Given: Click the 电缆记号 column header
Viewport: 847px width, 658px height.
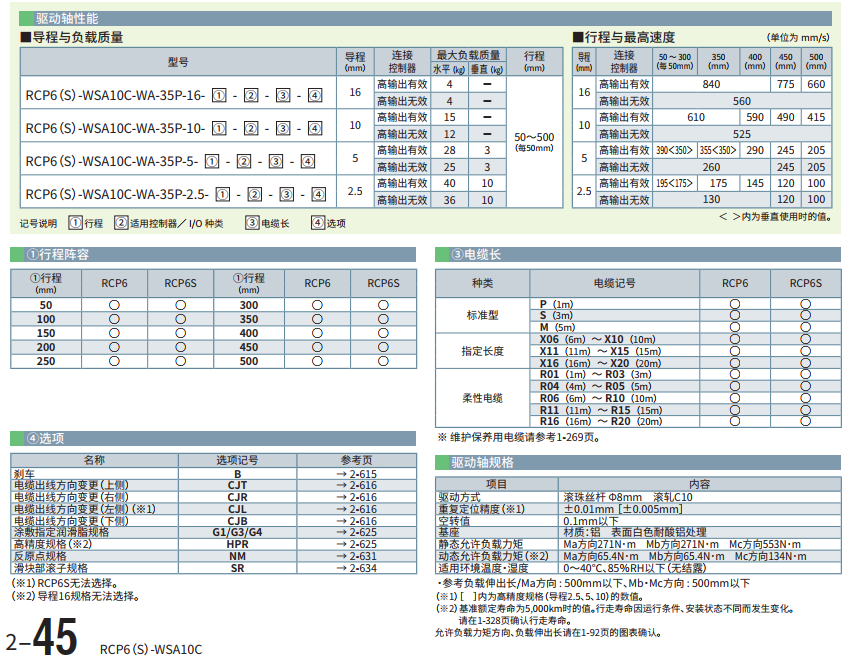Looking at the screenshot, I should 615,283.
